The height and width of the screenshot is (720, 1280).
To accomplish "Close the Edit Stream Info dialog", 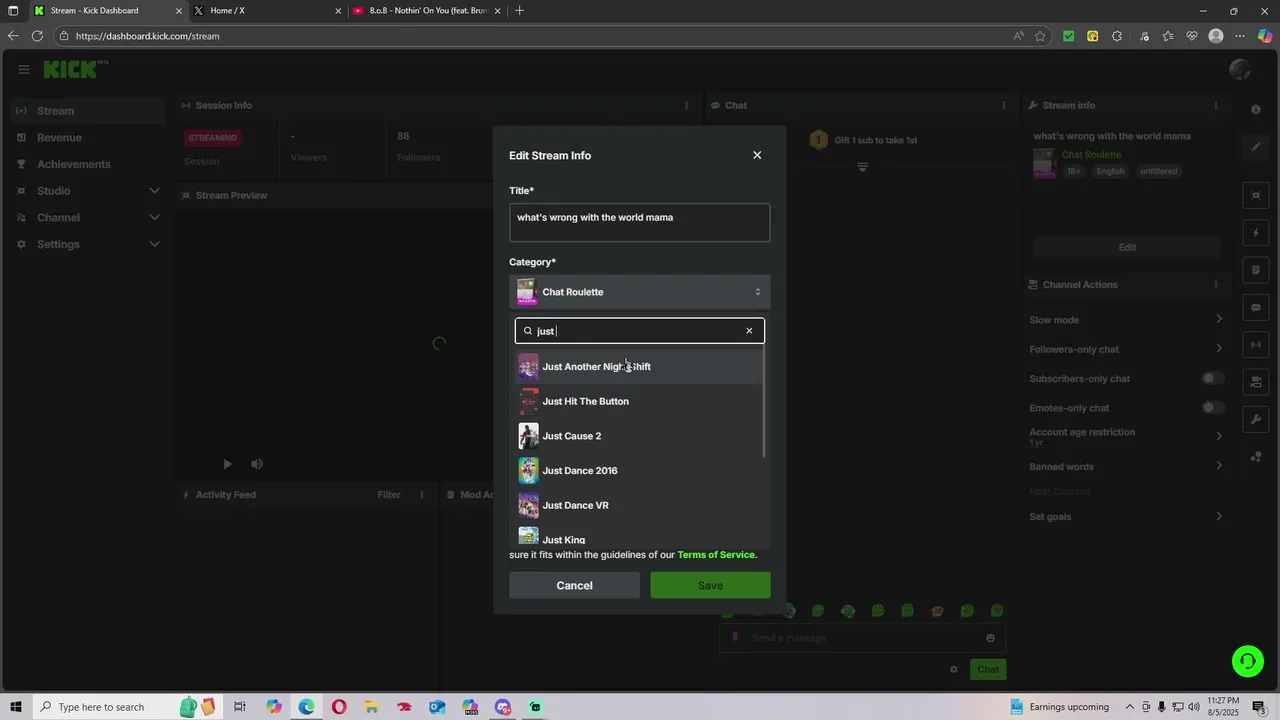I will tap(757, 155).
